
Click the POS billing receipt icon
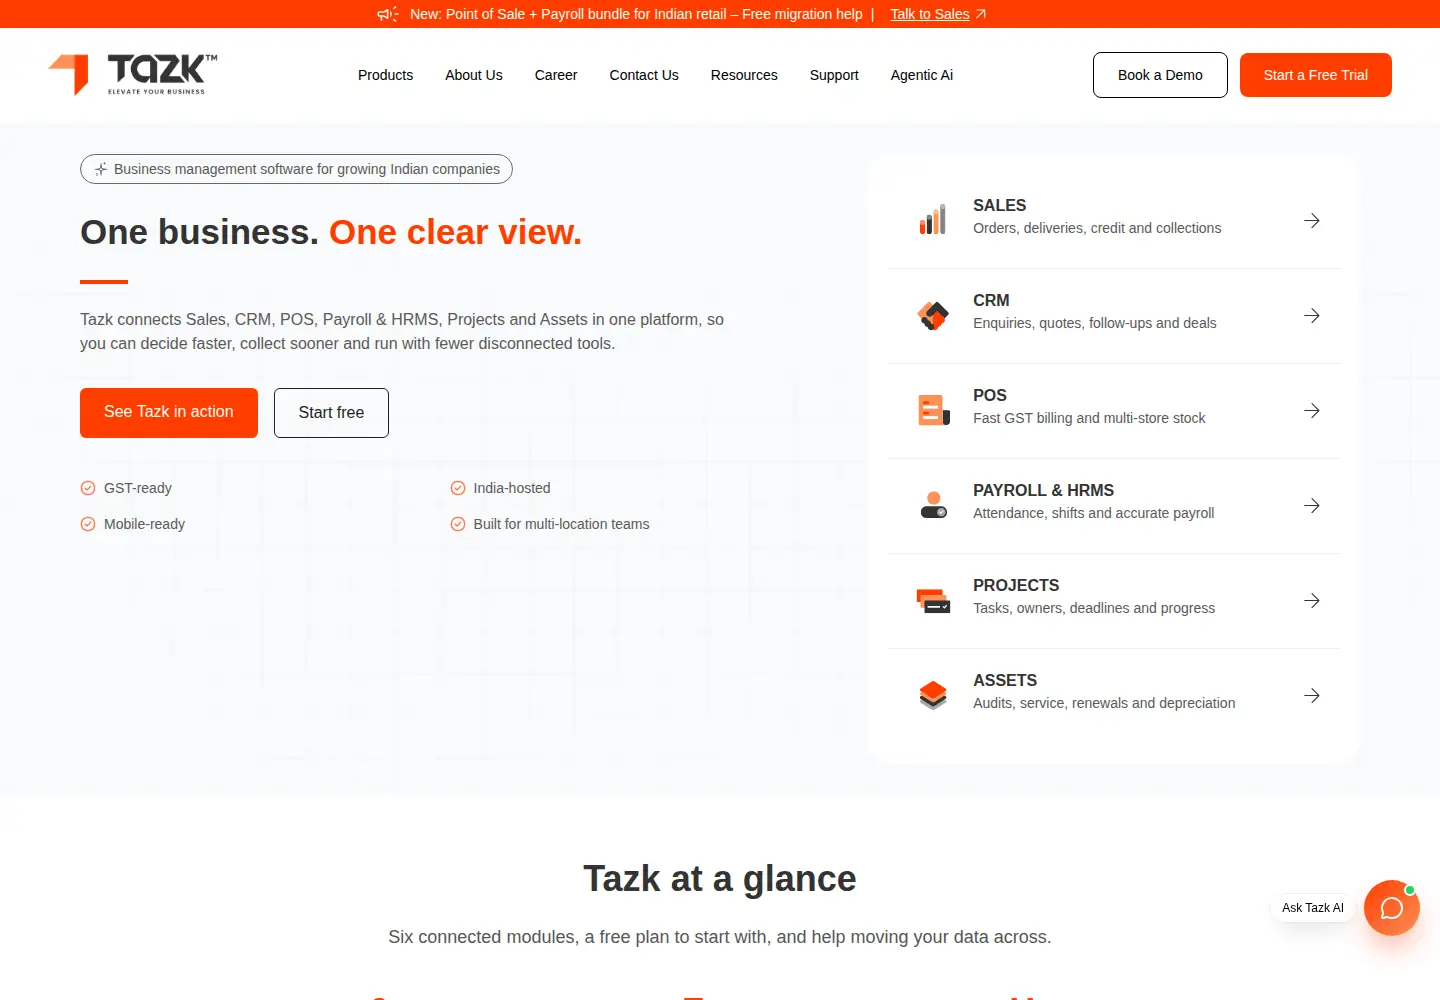tap(933, 410)
